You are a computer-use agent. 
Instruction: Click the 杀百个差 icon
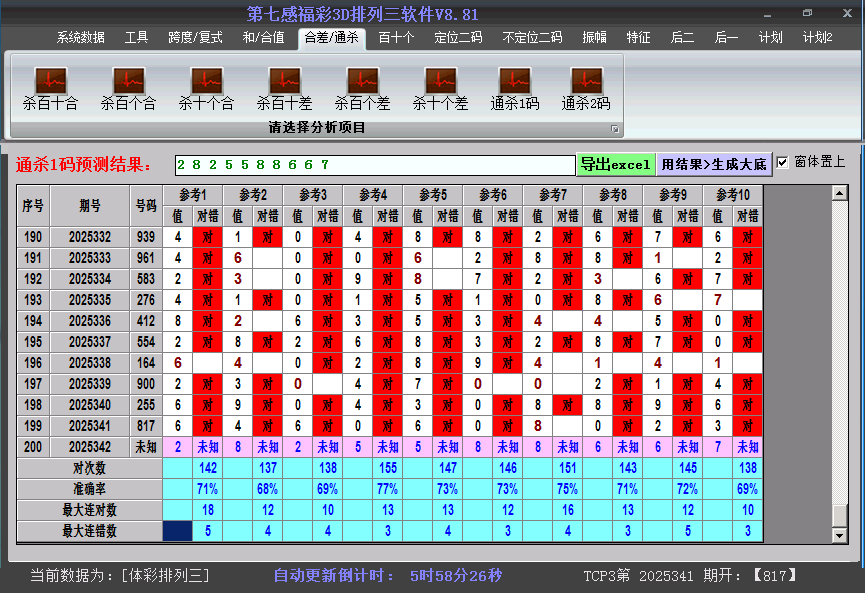362,81
